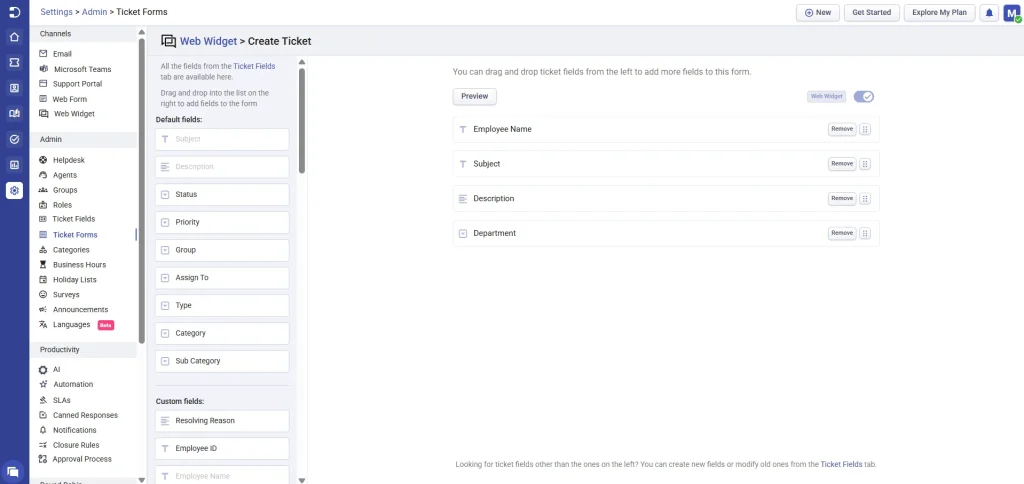Click the settings gear in left rail

[x=14, y=190]
